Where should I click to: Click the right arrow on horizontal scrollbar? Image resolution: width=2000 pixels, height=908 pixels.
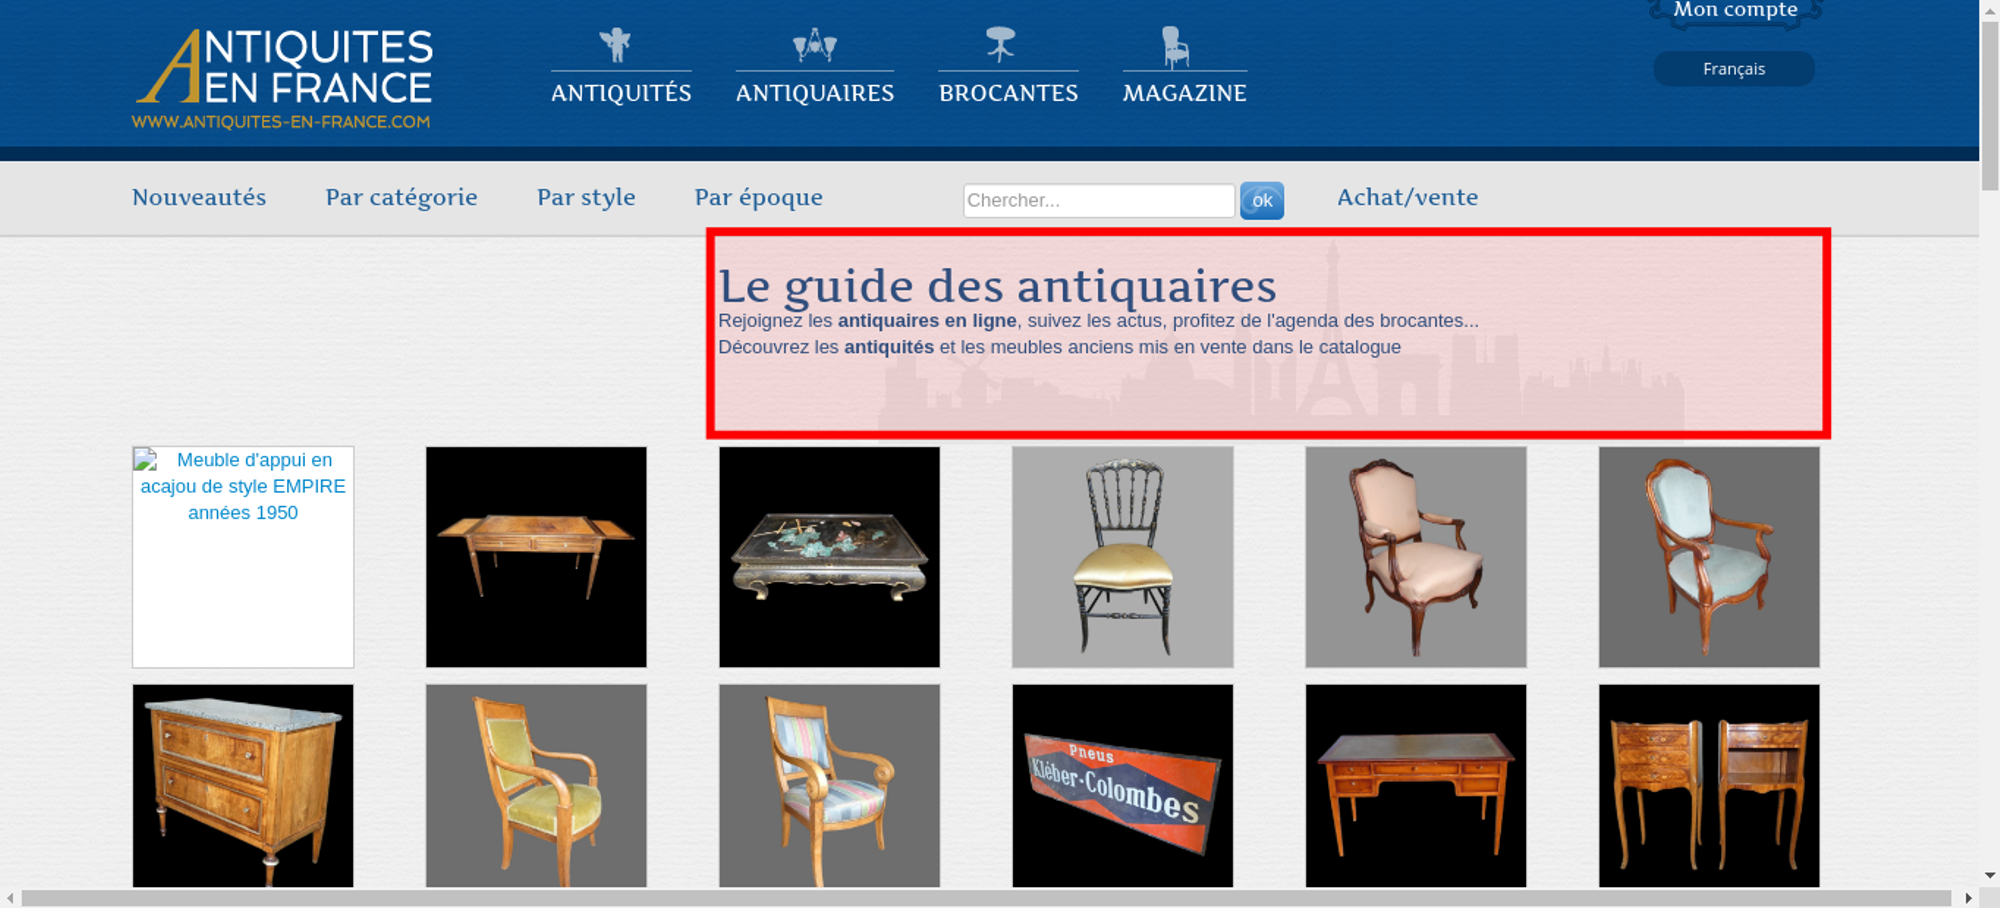point(1968,898)
